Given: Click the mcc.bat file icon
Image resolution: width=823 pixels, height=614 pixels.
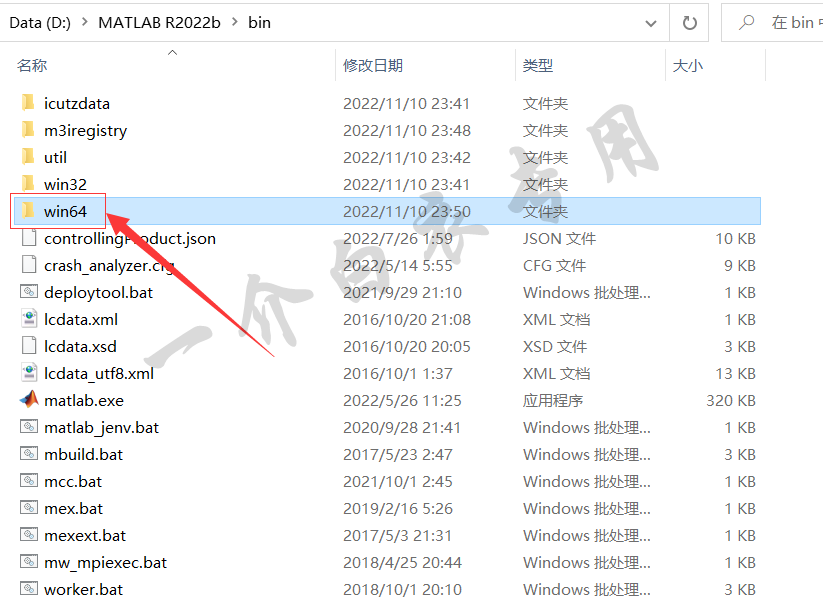Looking at the screenshot, I should (29, 481).
